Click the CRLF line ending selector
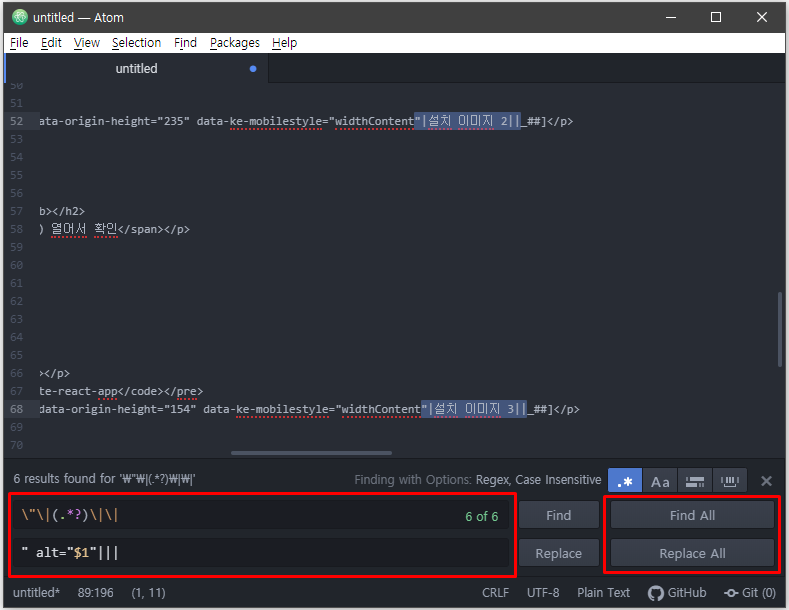Viewport: 789px width, 610px height. pyautogui.click(x=495, y=593)
